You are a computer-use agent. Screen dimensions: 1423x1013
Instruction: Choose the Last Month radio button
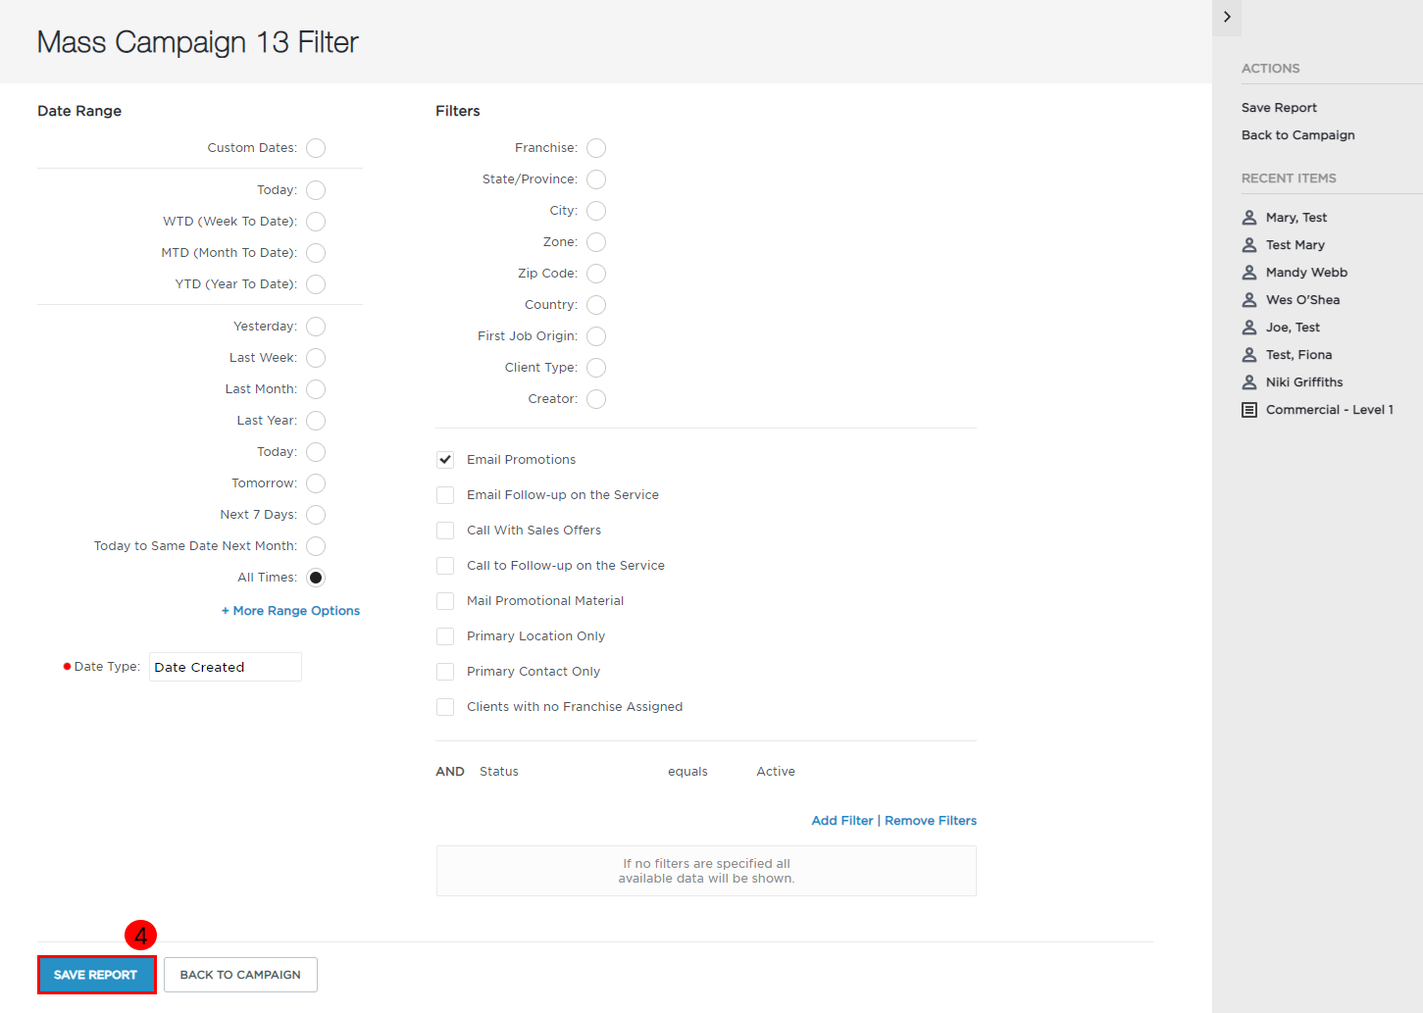(316, 389)
